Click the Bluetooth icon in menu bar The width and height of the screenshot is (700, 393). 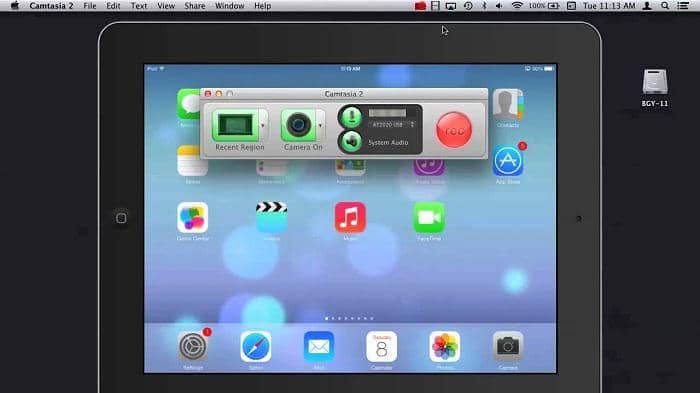484,6
